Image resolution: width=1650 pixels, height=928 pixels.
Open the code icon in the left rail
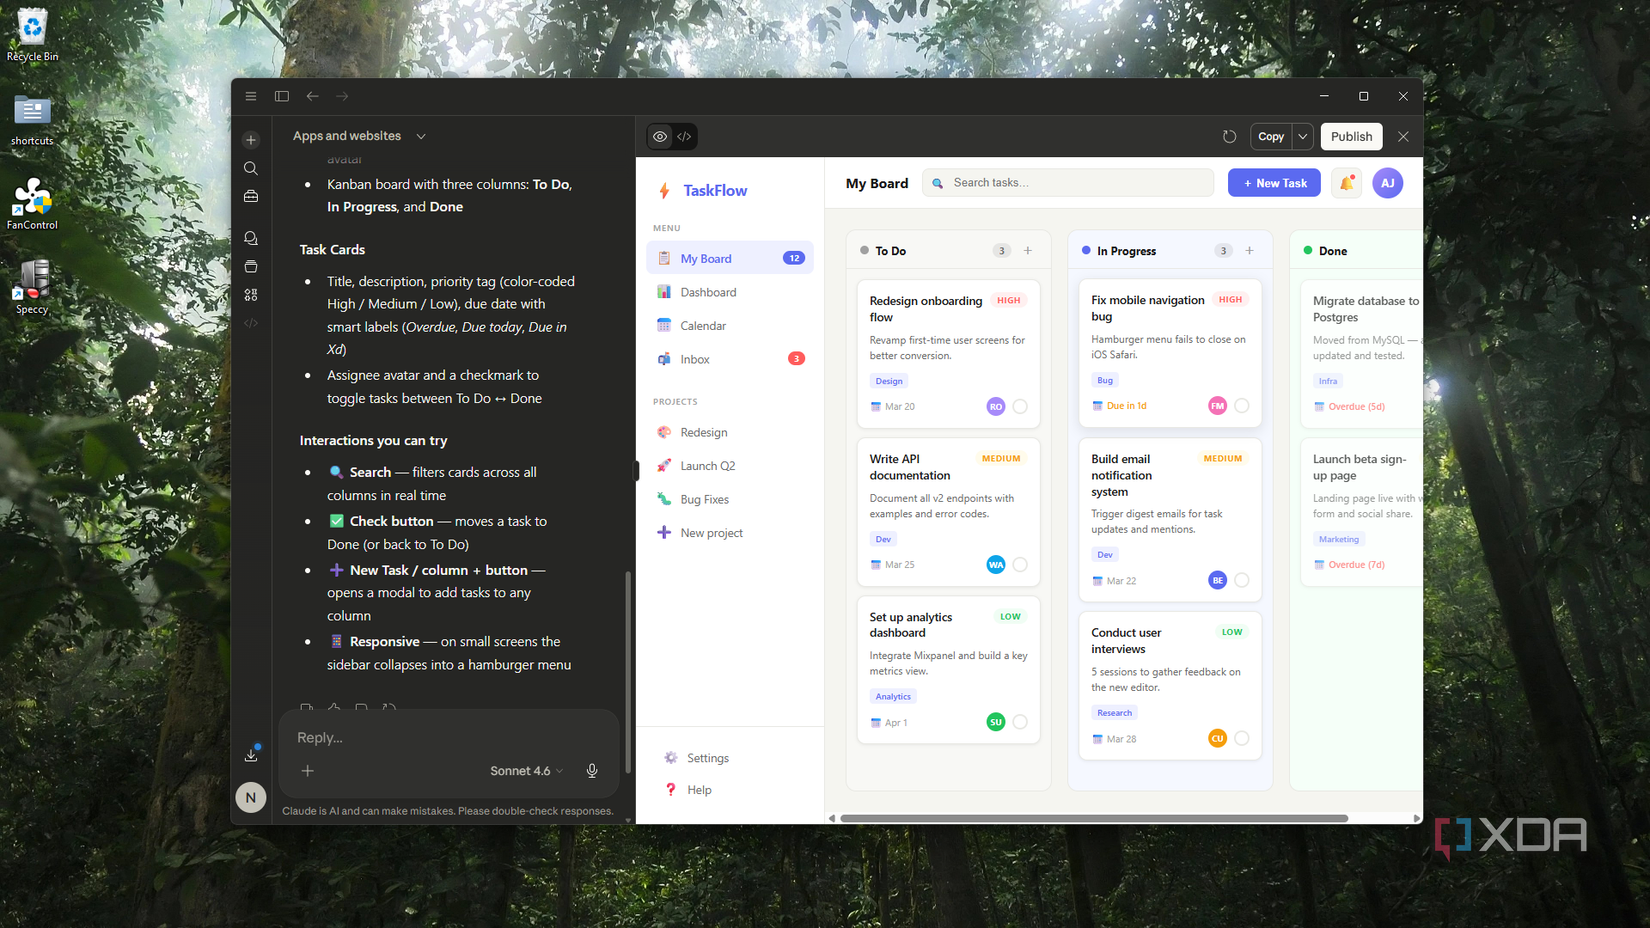click(x=251, y=323)
